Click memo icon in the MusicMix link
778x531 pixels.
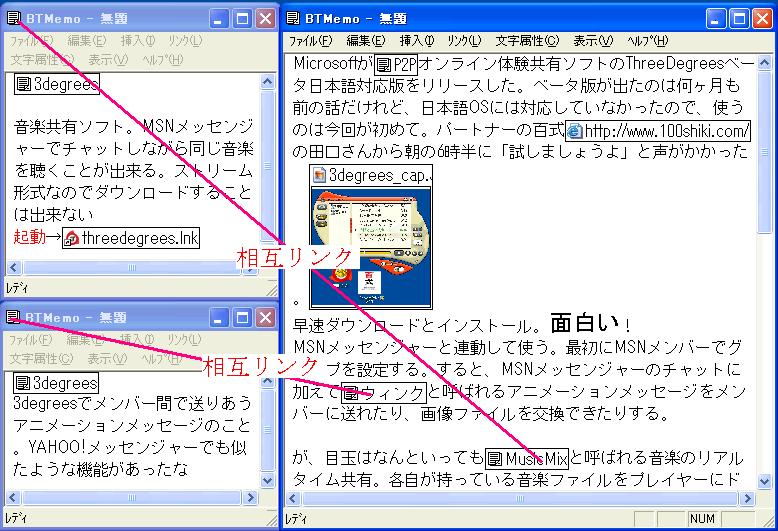[x=495, y=459]
